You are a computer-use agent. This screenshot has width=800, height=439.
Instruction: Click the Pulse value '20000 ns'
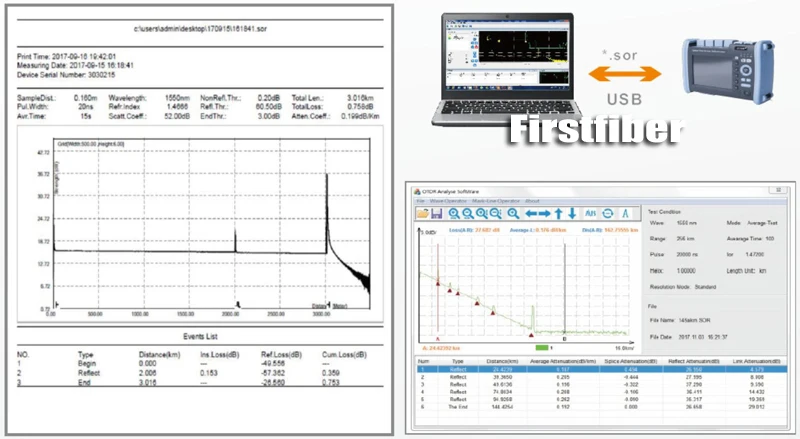pyautogui.click(x=687, y=254)
